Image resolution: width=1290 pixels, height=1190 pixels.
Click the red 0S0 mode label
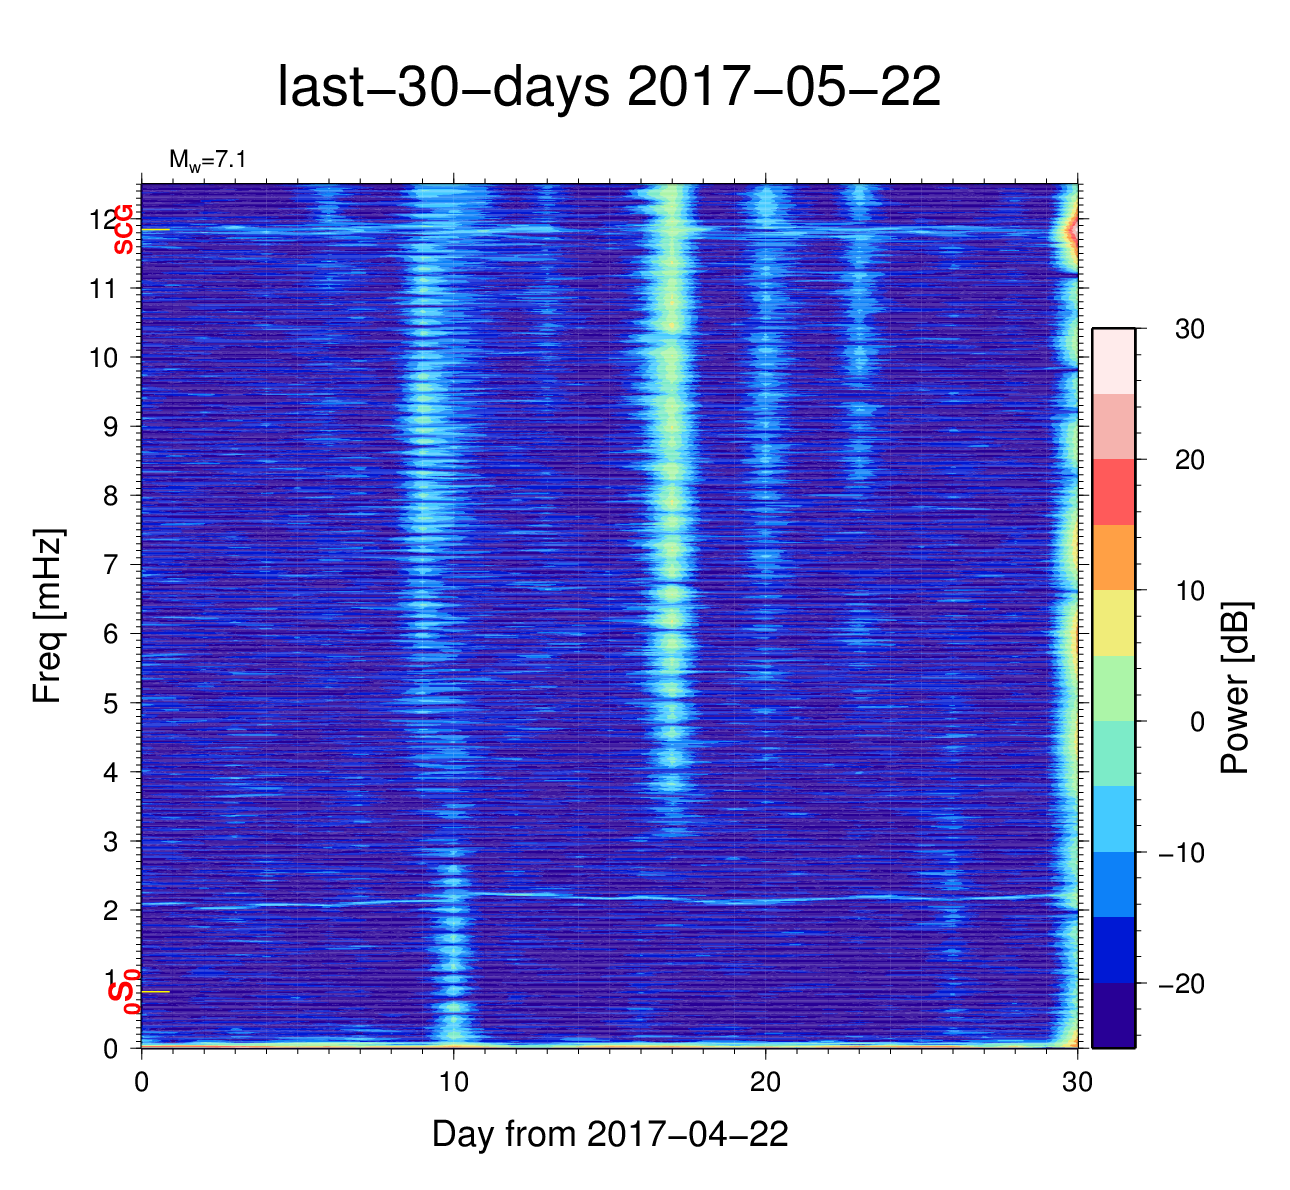click(123, 992)
